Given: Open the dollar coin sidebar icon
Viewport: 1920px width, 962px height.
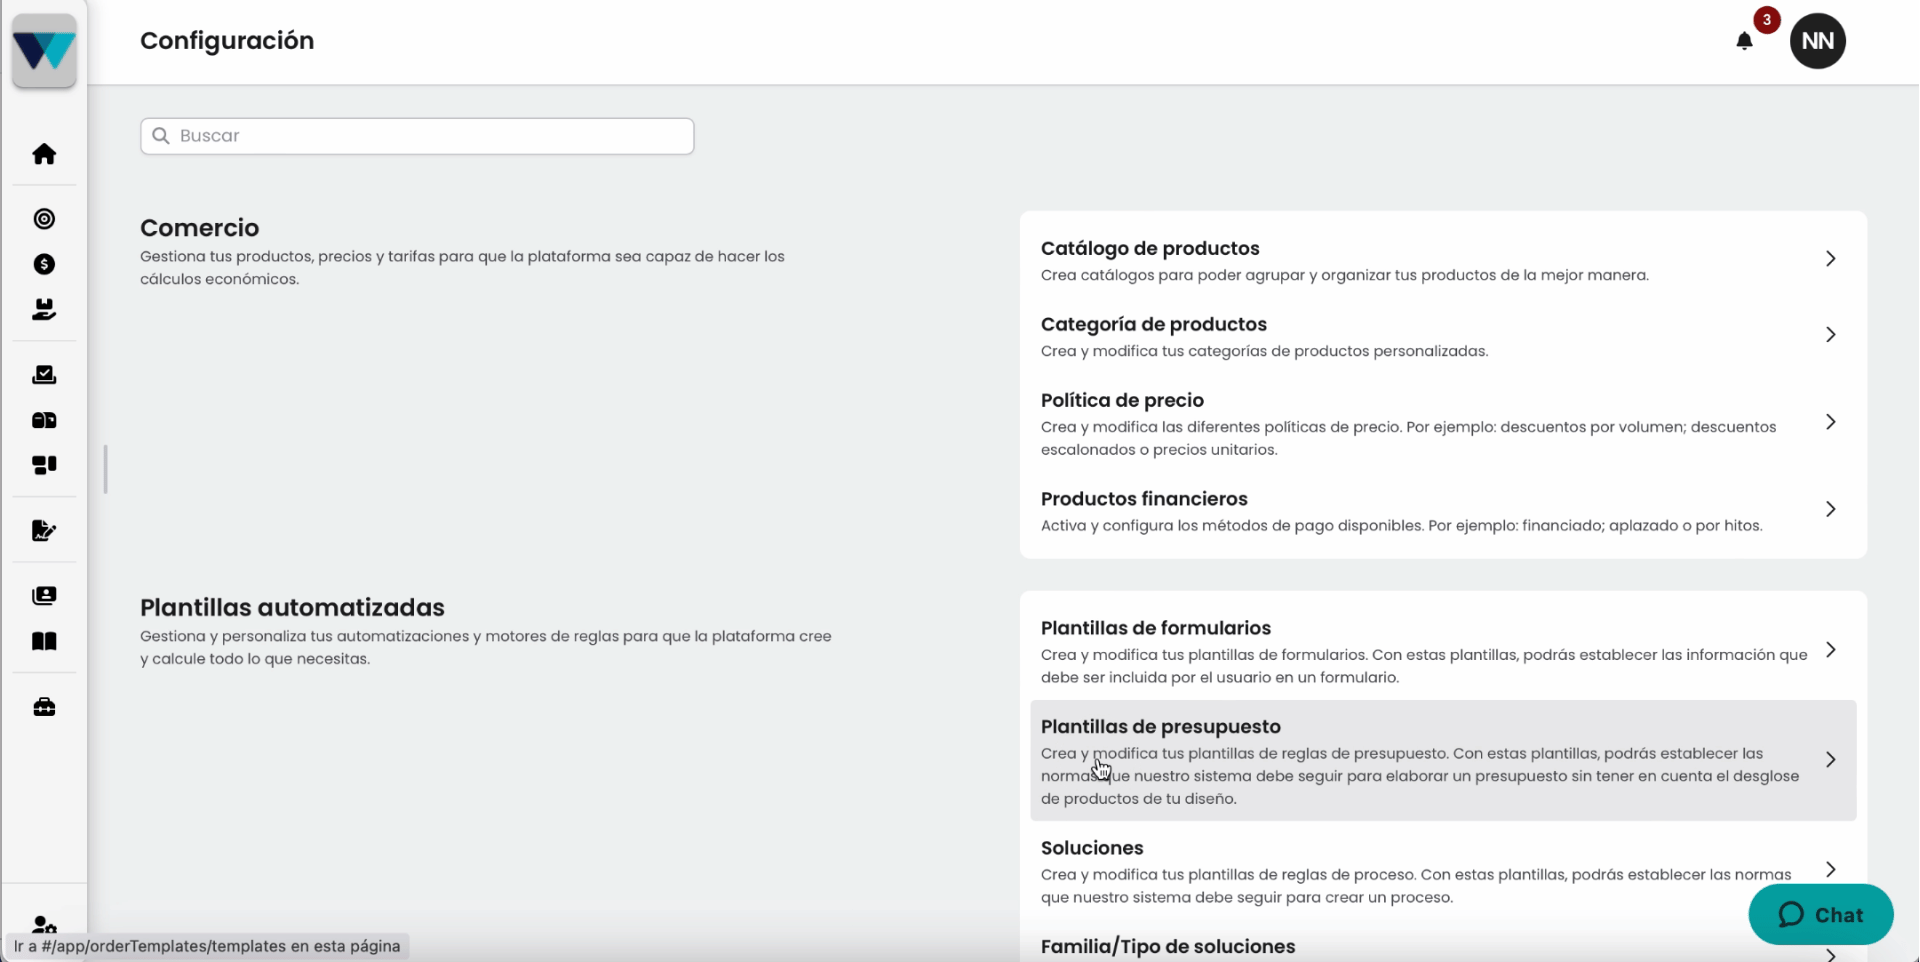Looking at the screenshot, I should click(x=44, y=264).
